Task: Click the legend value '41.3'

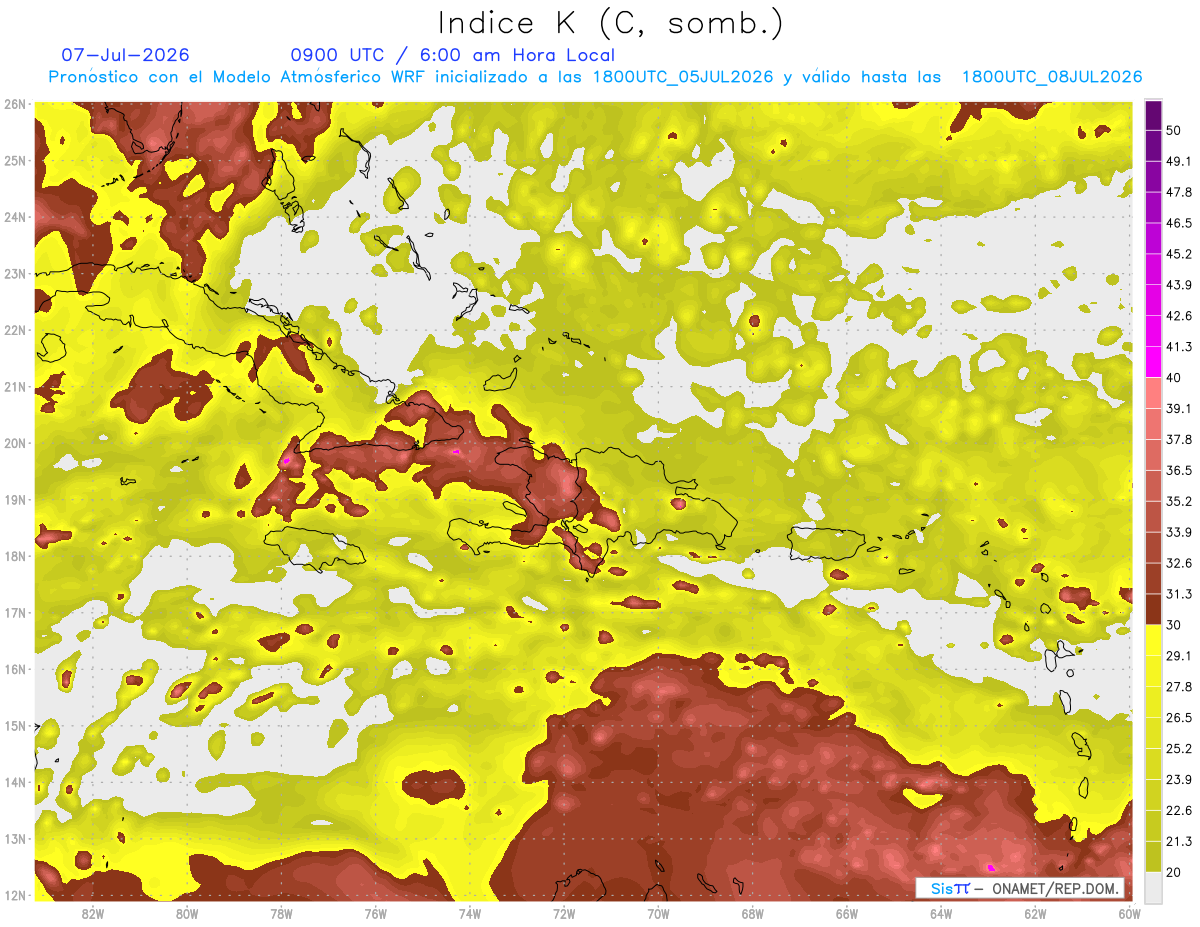Action: click(x=1179, y=347)
